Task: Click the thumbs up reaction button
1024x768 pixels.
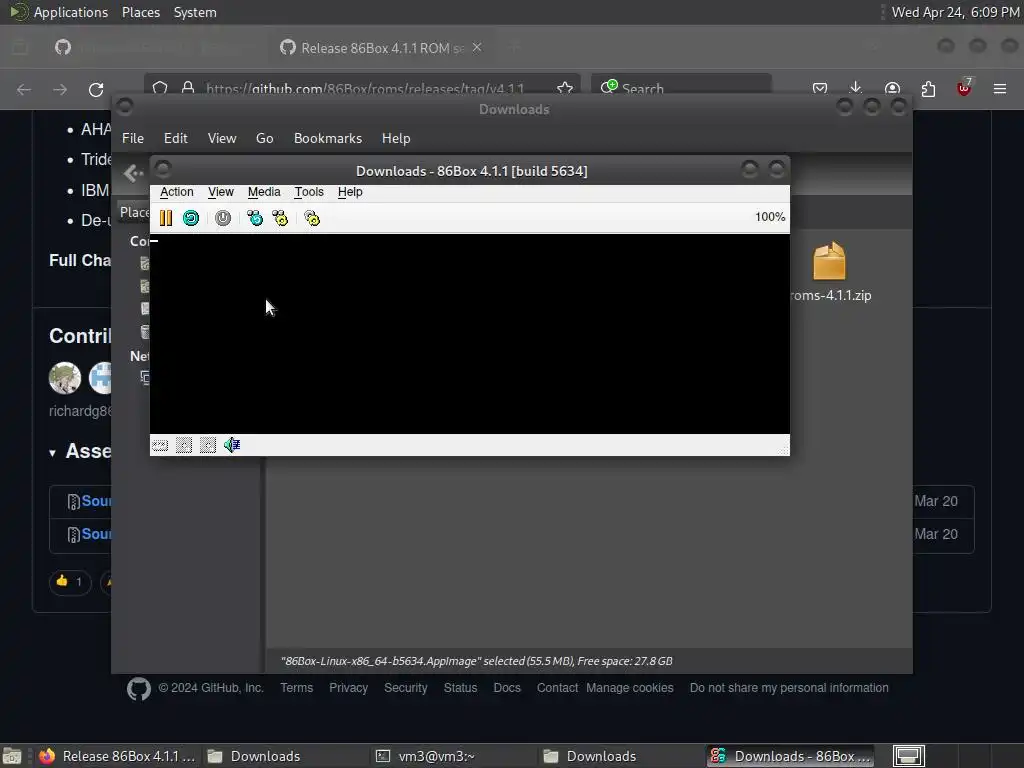Action: pos(70,581)
